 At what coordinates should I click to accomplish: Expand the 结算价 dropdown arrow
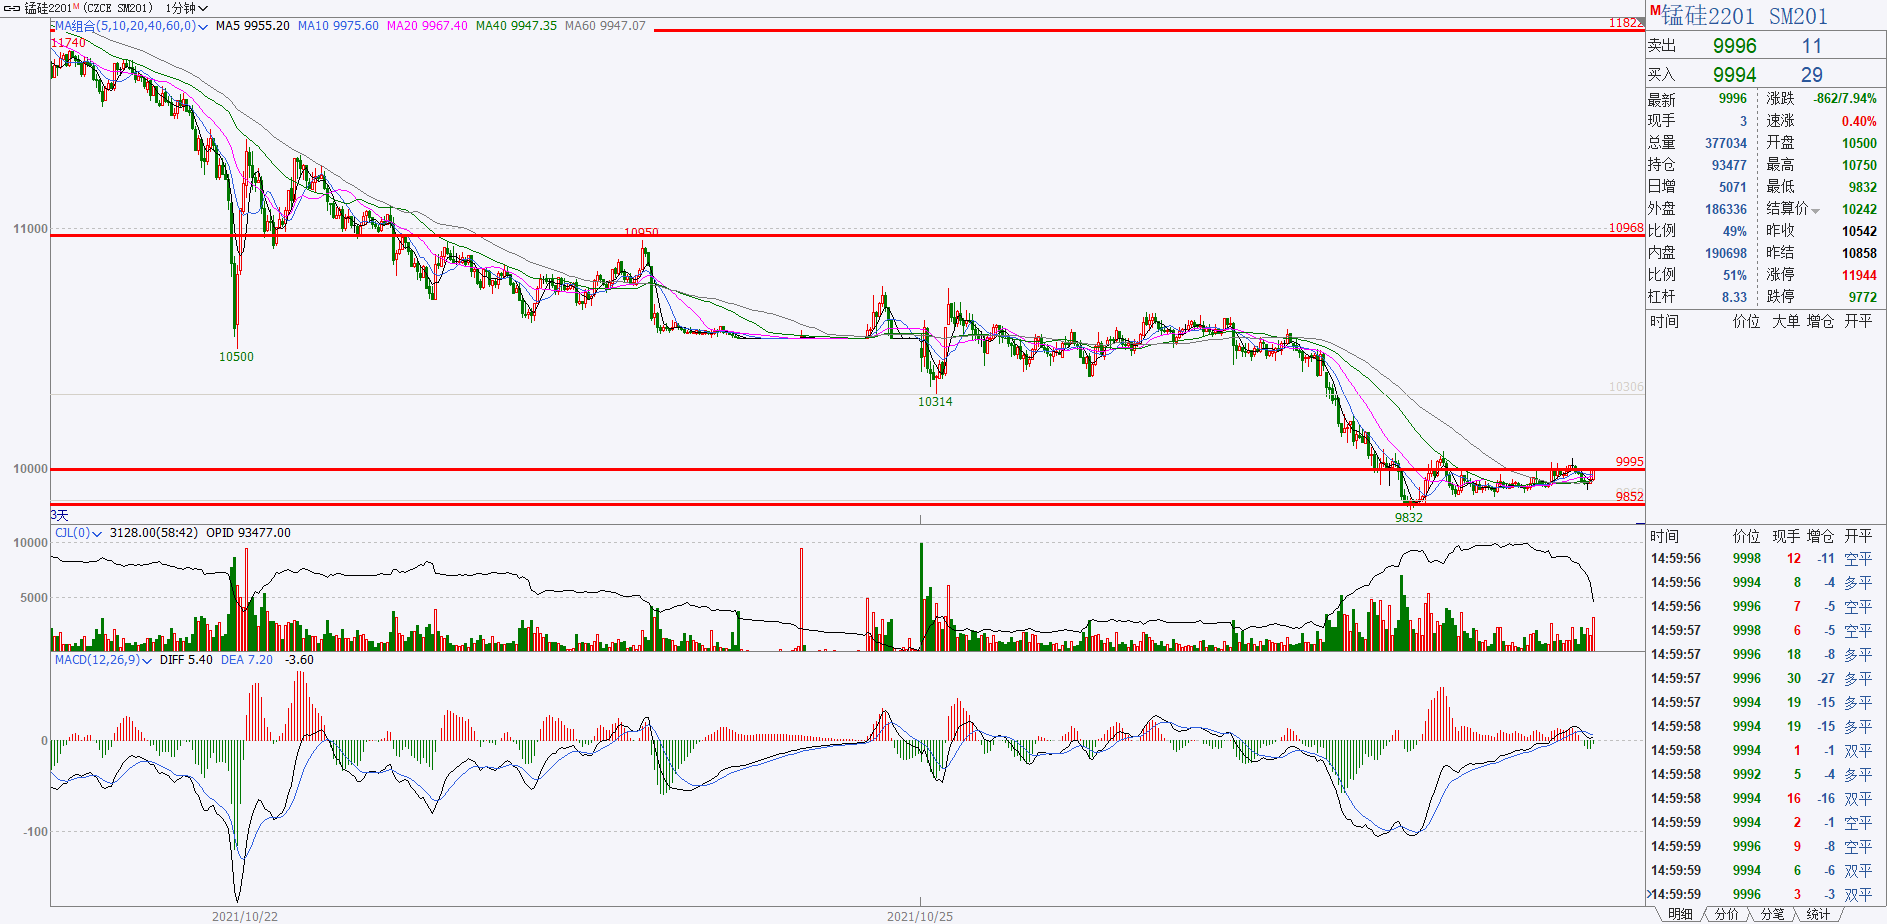[x=1816, y=210]
